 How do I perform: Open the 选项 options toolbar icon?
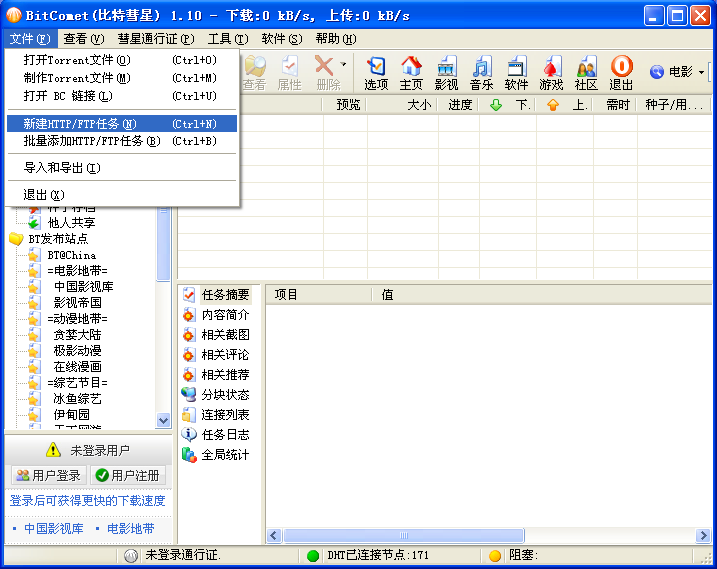tap(376, 73)
